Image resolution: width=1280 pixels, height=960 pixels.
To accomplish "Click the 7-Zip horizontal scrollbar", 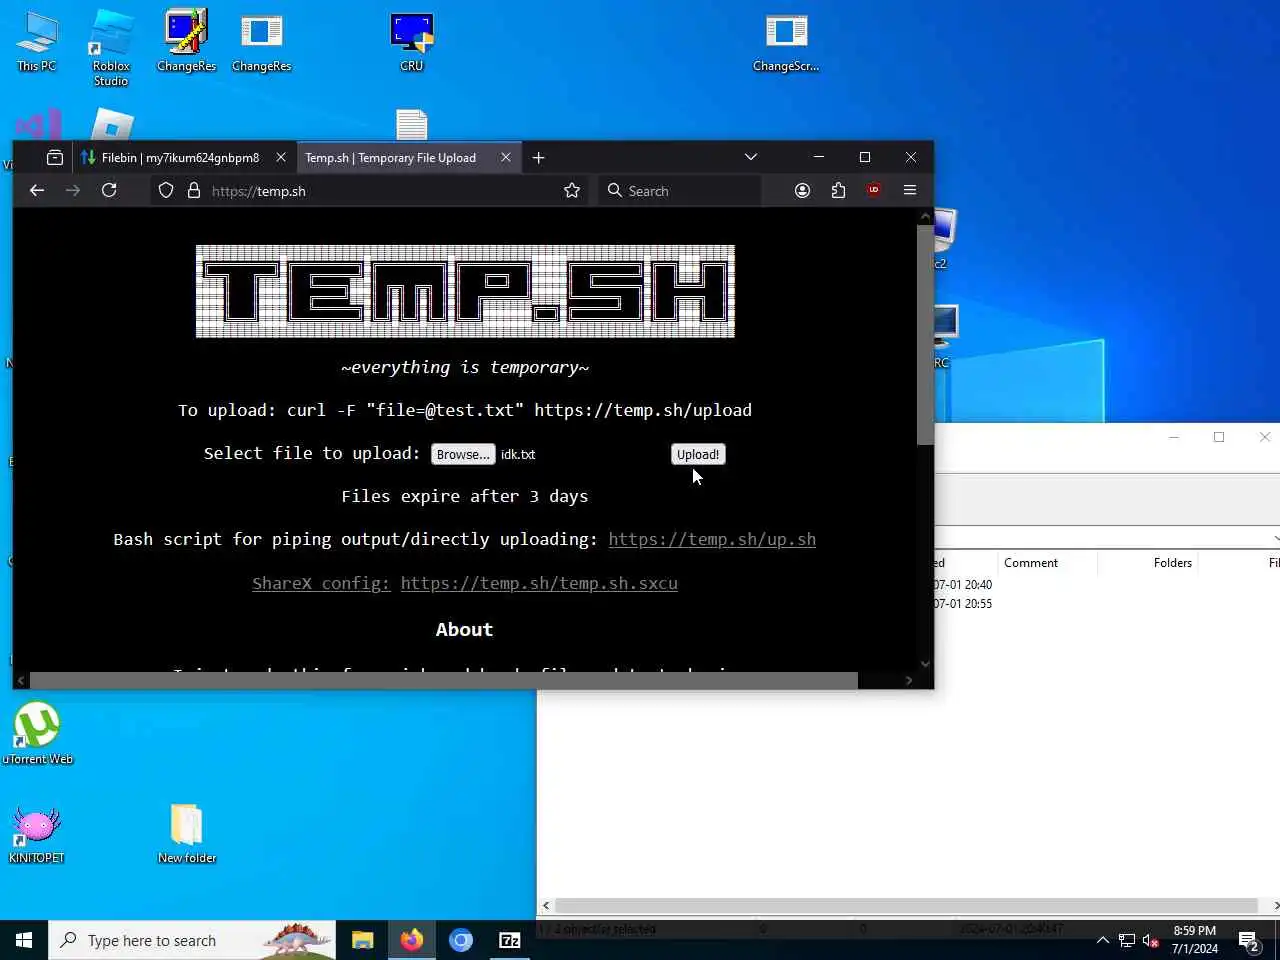I will pos(906,905).
